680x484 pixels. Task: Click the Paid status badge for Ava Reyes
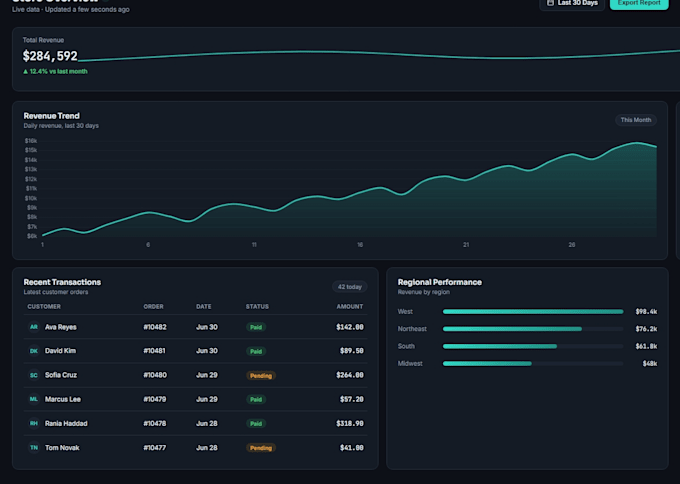click(x=256, y=327)
